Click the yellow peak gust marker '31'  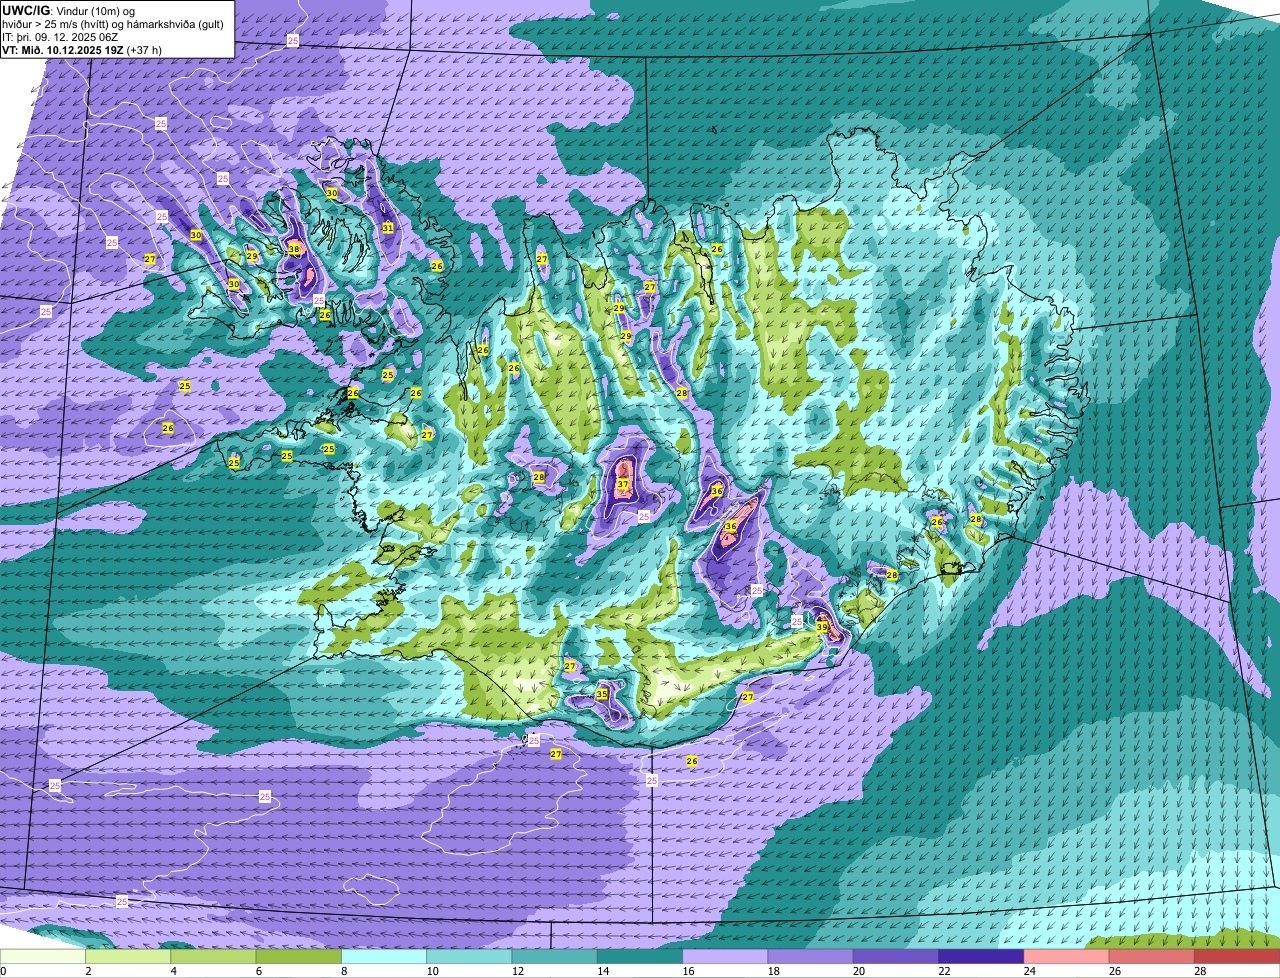click(388, 228)
